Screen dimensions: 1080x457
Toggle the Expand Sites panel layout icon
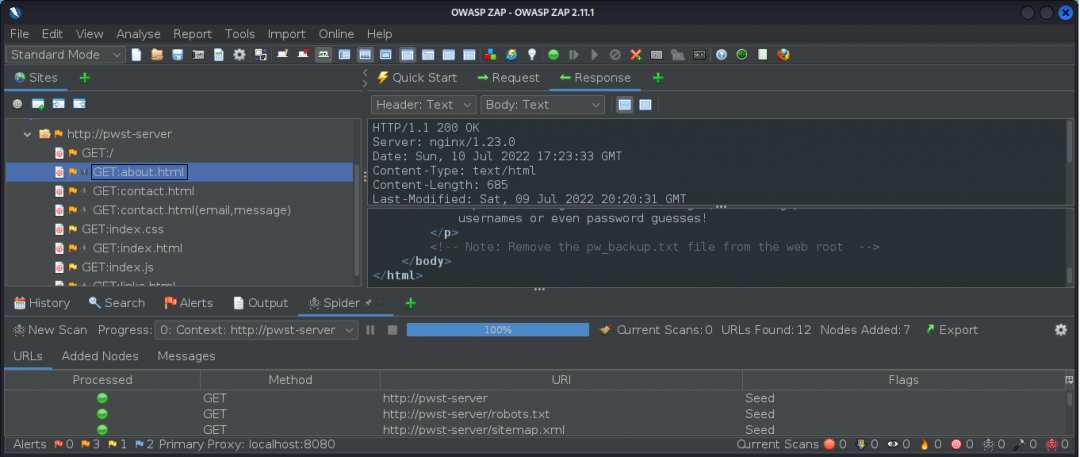[x=344, y=54]
